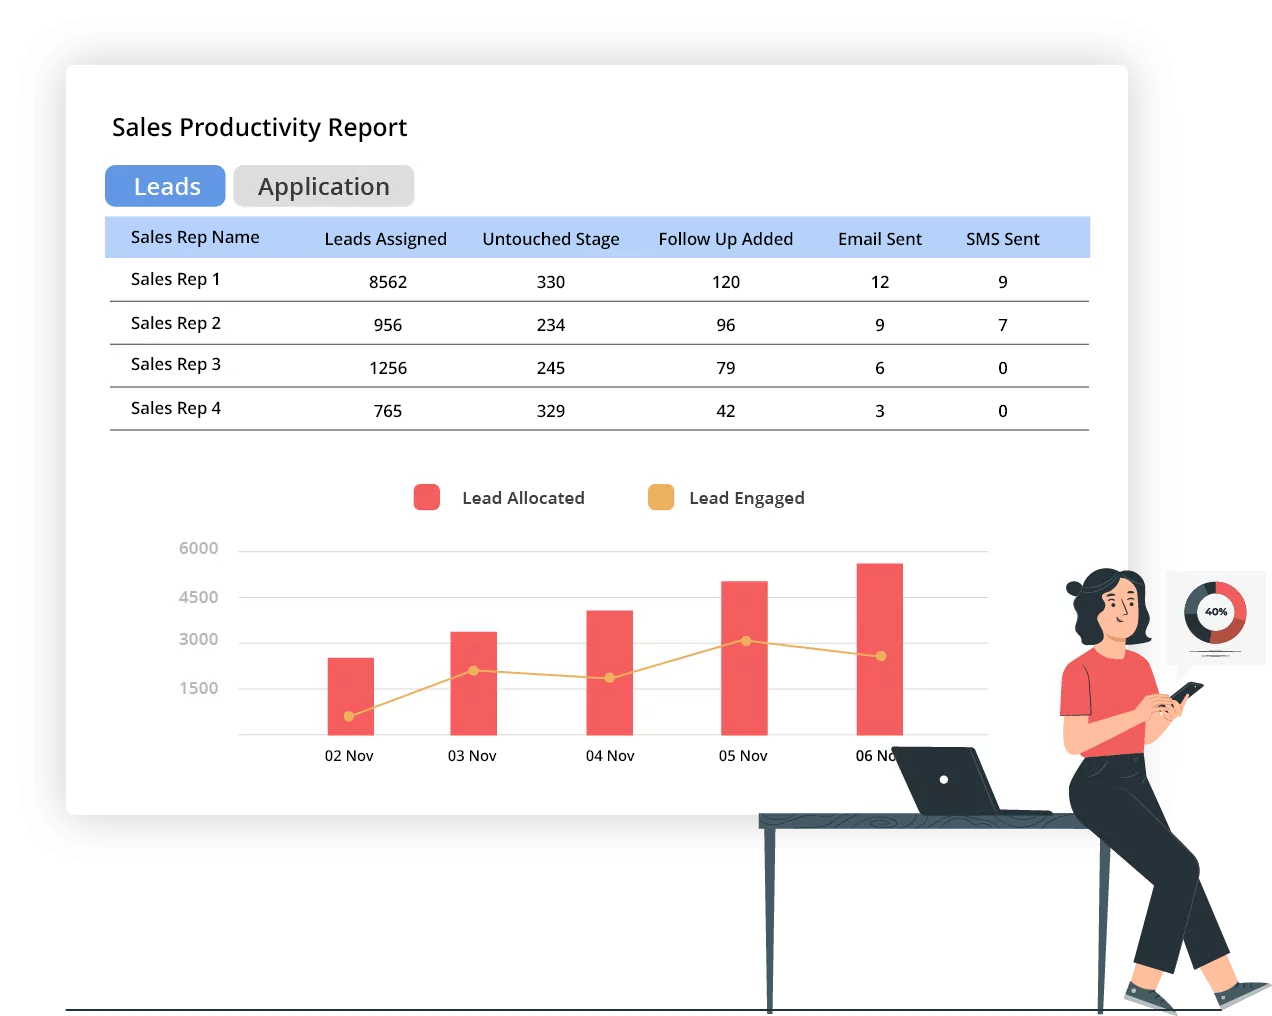Click the 40% donut chart icon
The width and height of the screenshot is (1272, 1016).
click(x=1215, y=612)
